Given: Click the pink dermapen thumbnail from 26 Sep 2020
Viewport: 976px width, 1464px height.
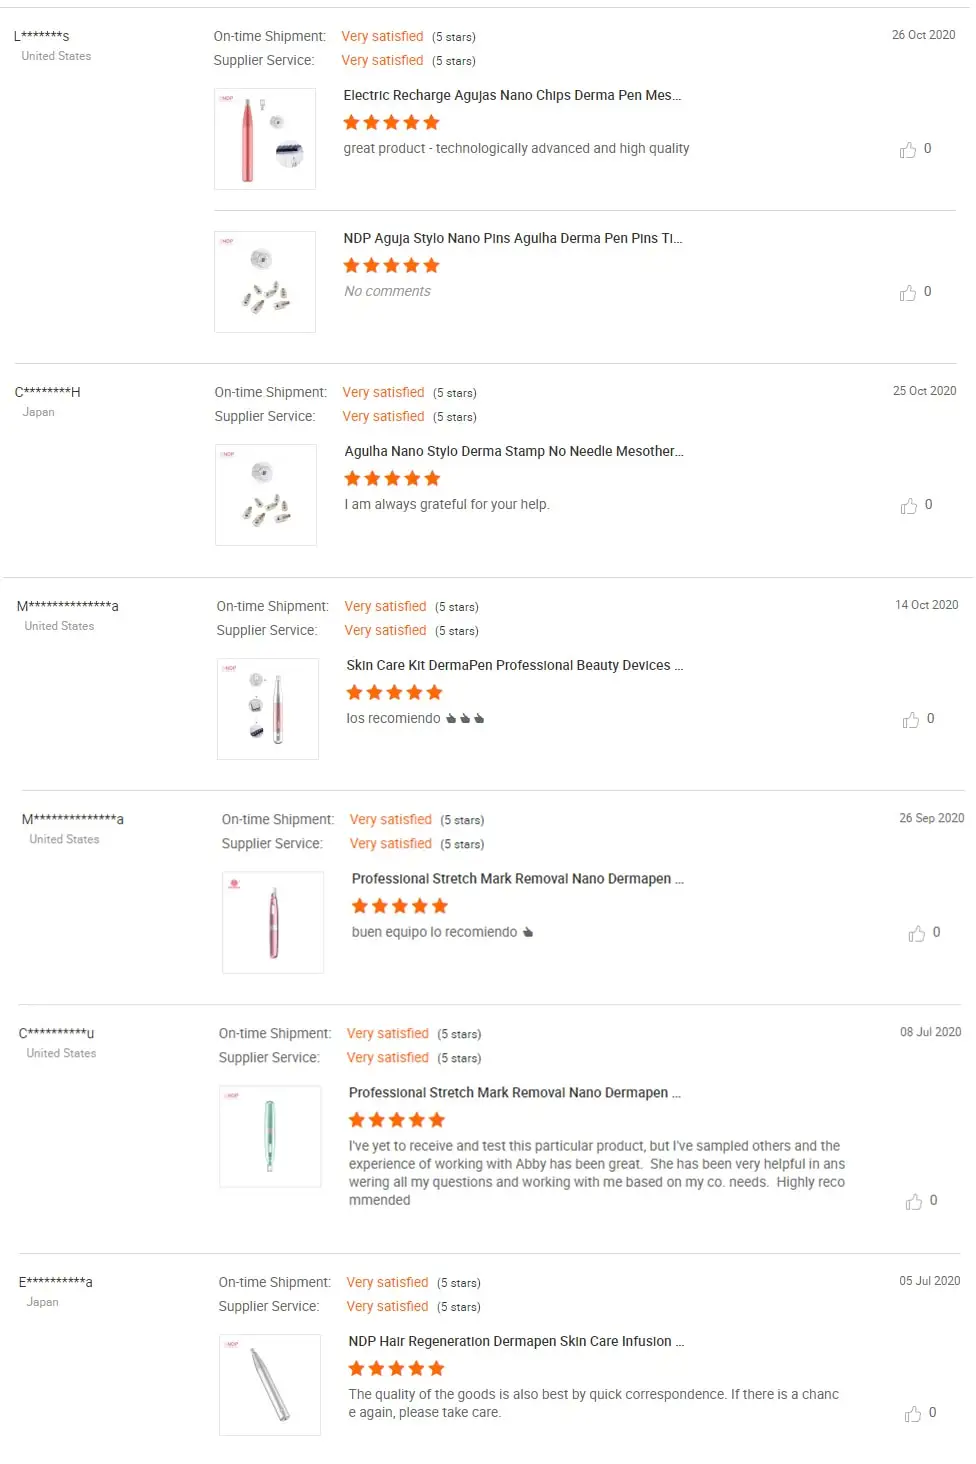Looking at the screenshot, I should click(x=273, y=922).
